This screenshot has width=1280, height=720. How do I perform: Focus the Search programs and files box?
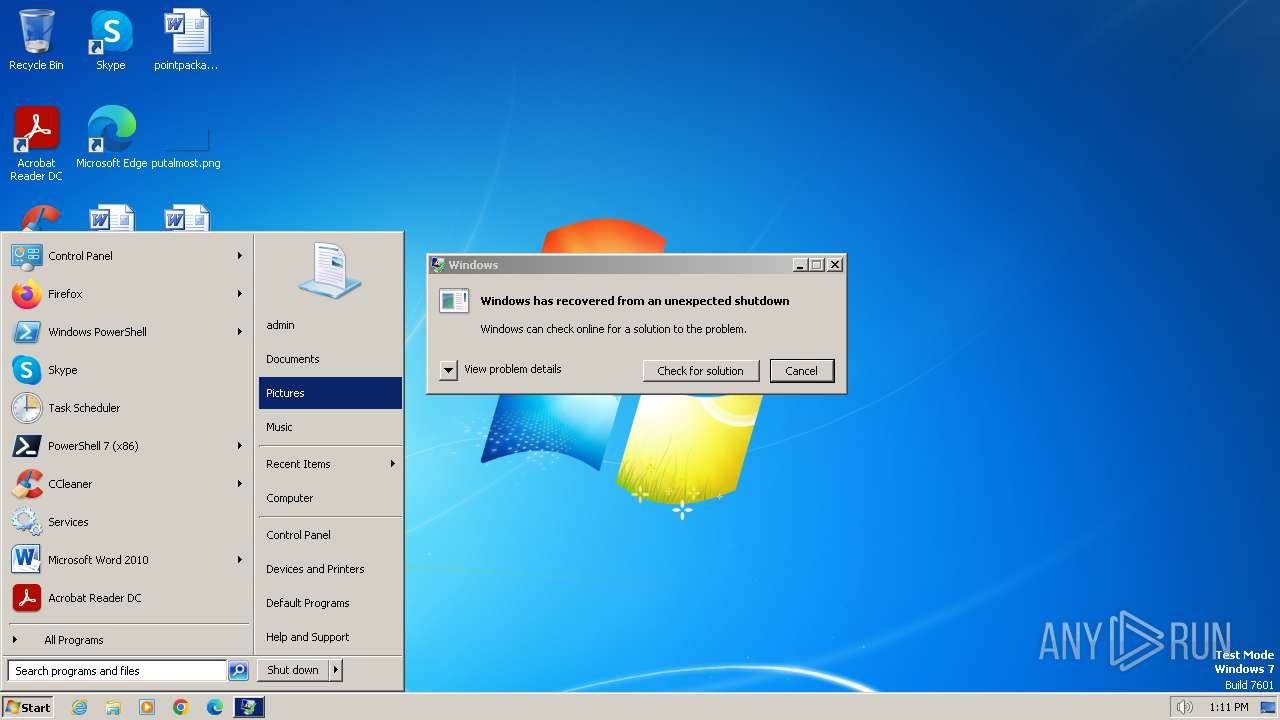[x=117, y=671]
